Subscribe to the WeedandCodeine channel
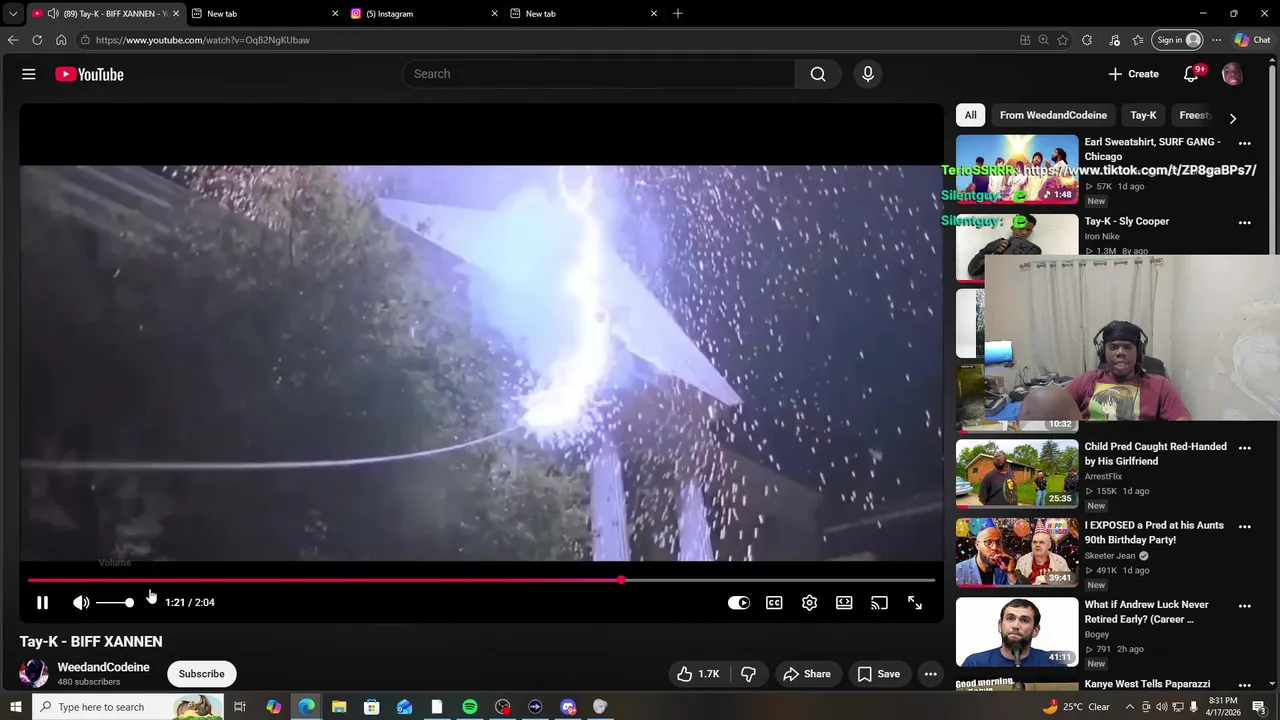Image resolution: width=1280 pixels, height=720 pixels. (x=201, y=674)
